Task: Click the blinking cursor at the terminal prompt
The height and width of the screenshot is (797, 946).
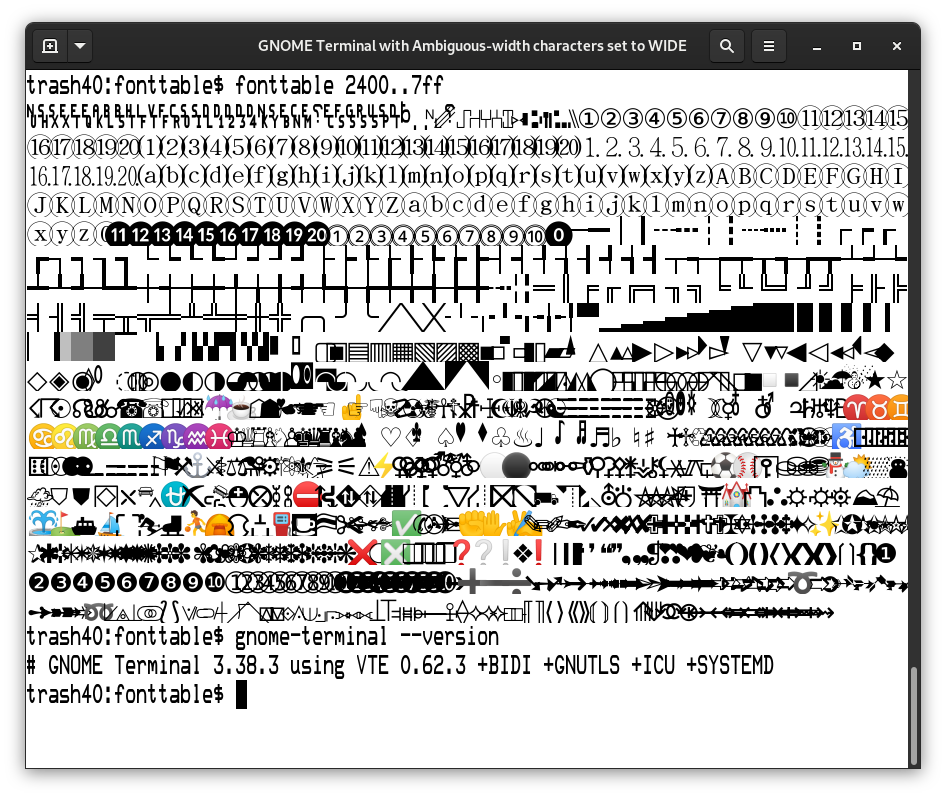Action: click(240, 694)
